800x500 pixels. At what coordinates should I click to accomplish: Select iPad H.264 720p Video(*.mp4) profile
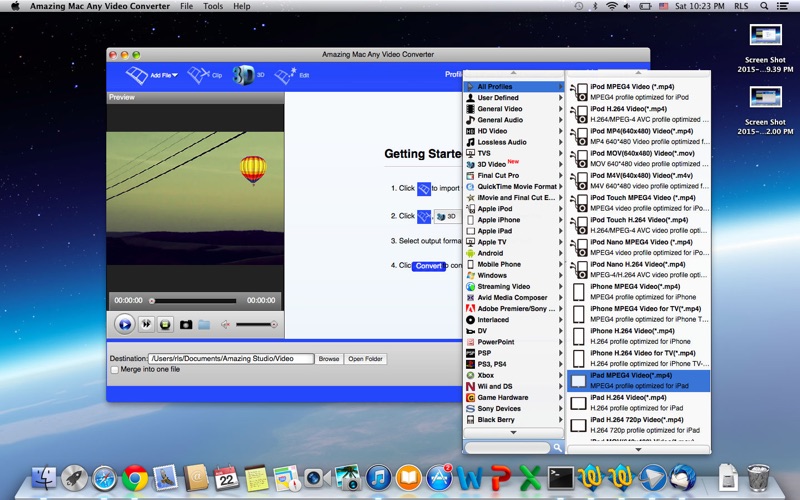click(x=639, y=425)
